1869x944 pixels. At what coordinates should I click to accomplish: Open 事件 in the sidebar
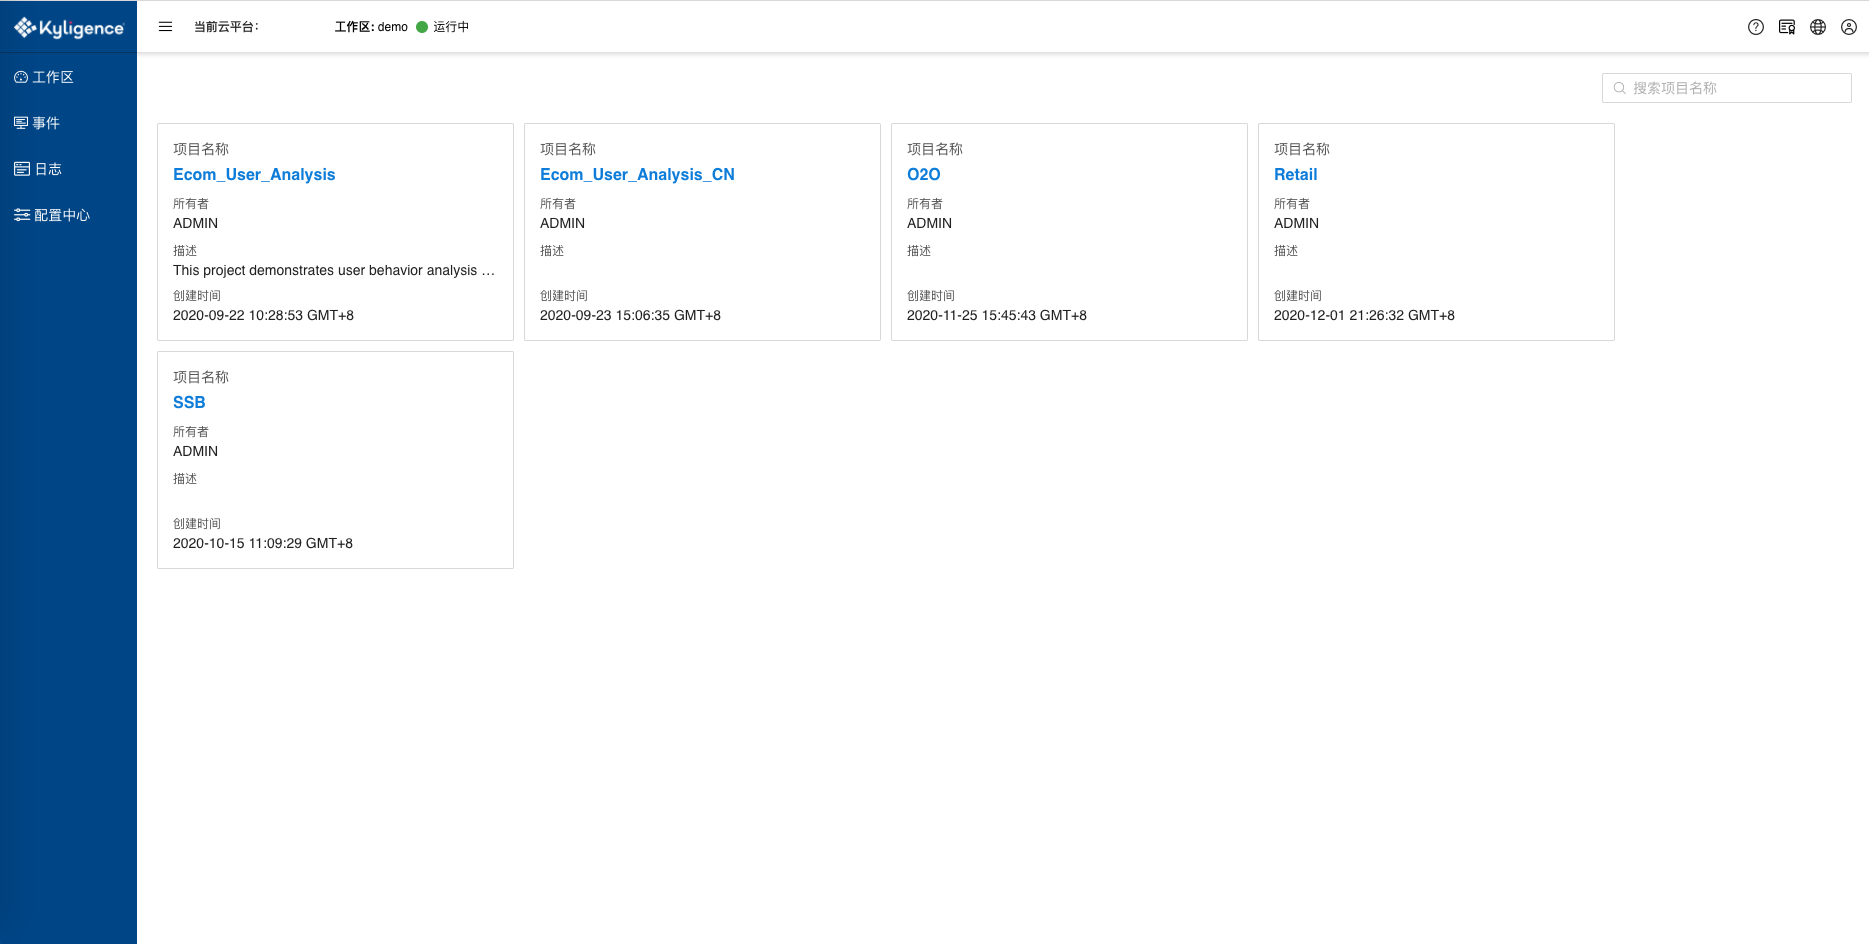37,123
